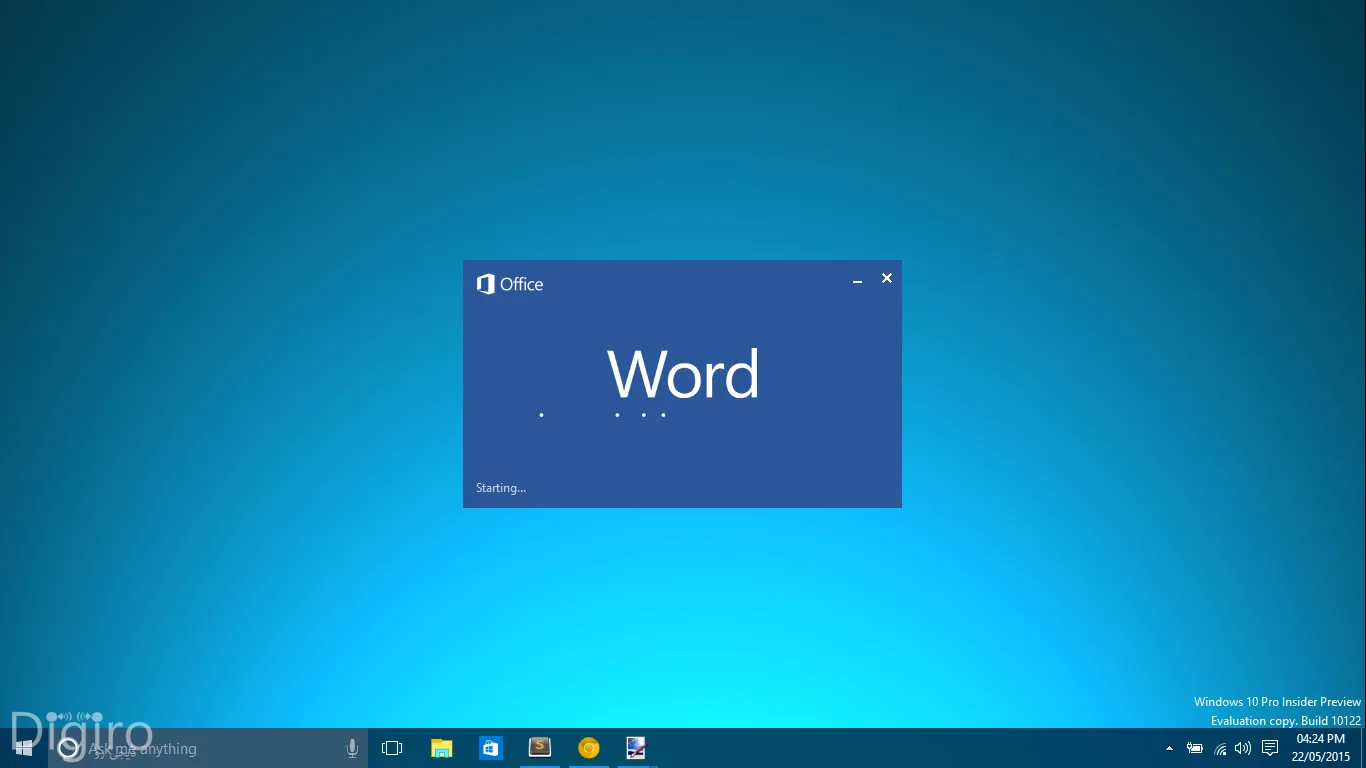
Task: Minimize the Word splash screen
Action: 857,280
